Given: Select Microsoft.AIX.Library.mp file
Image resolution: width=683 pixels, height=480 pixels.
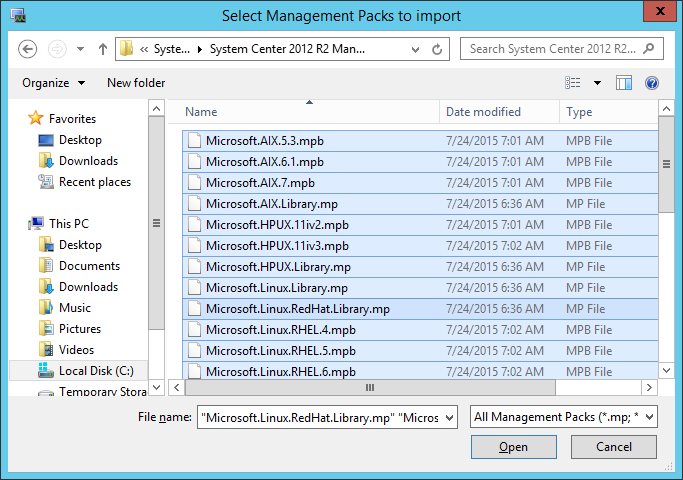Looking at the screenshot, I should pyautogui.click(x=420, y=204).
